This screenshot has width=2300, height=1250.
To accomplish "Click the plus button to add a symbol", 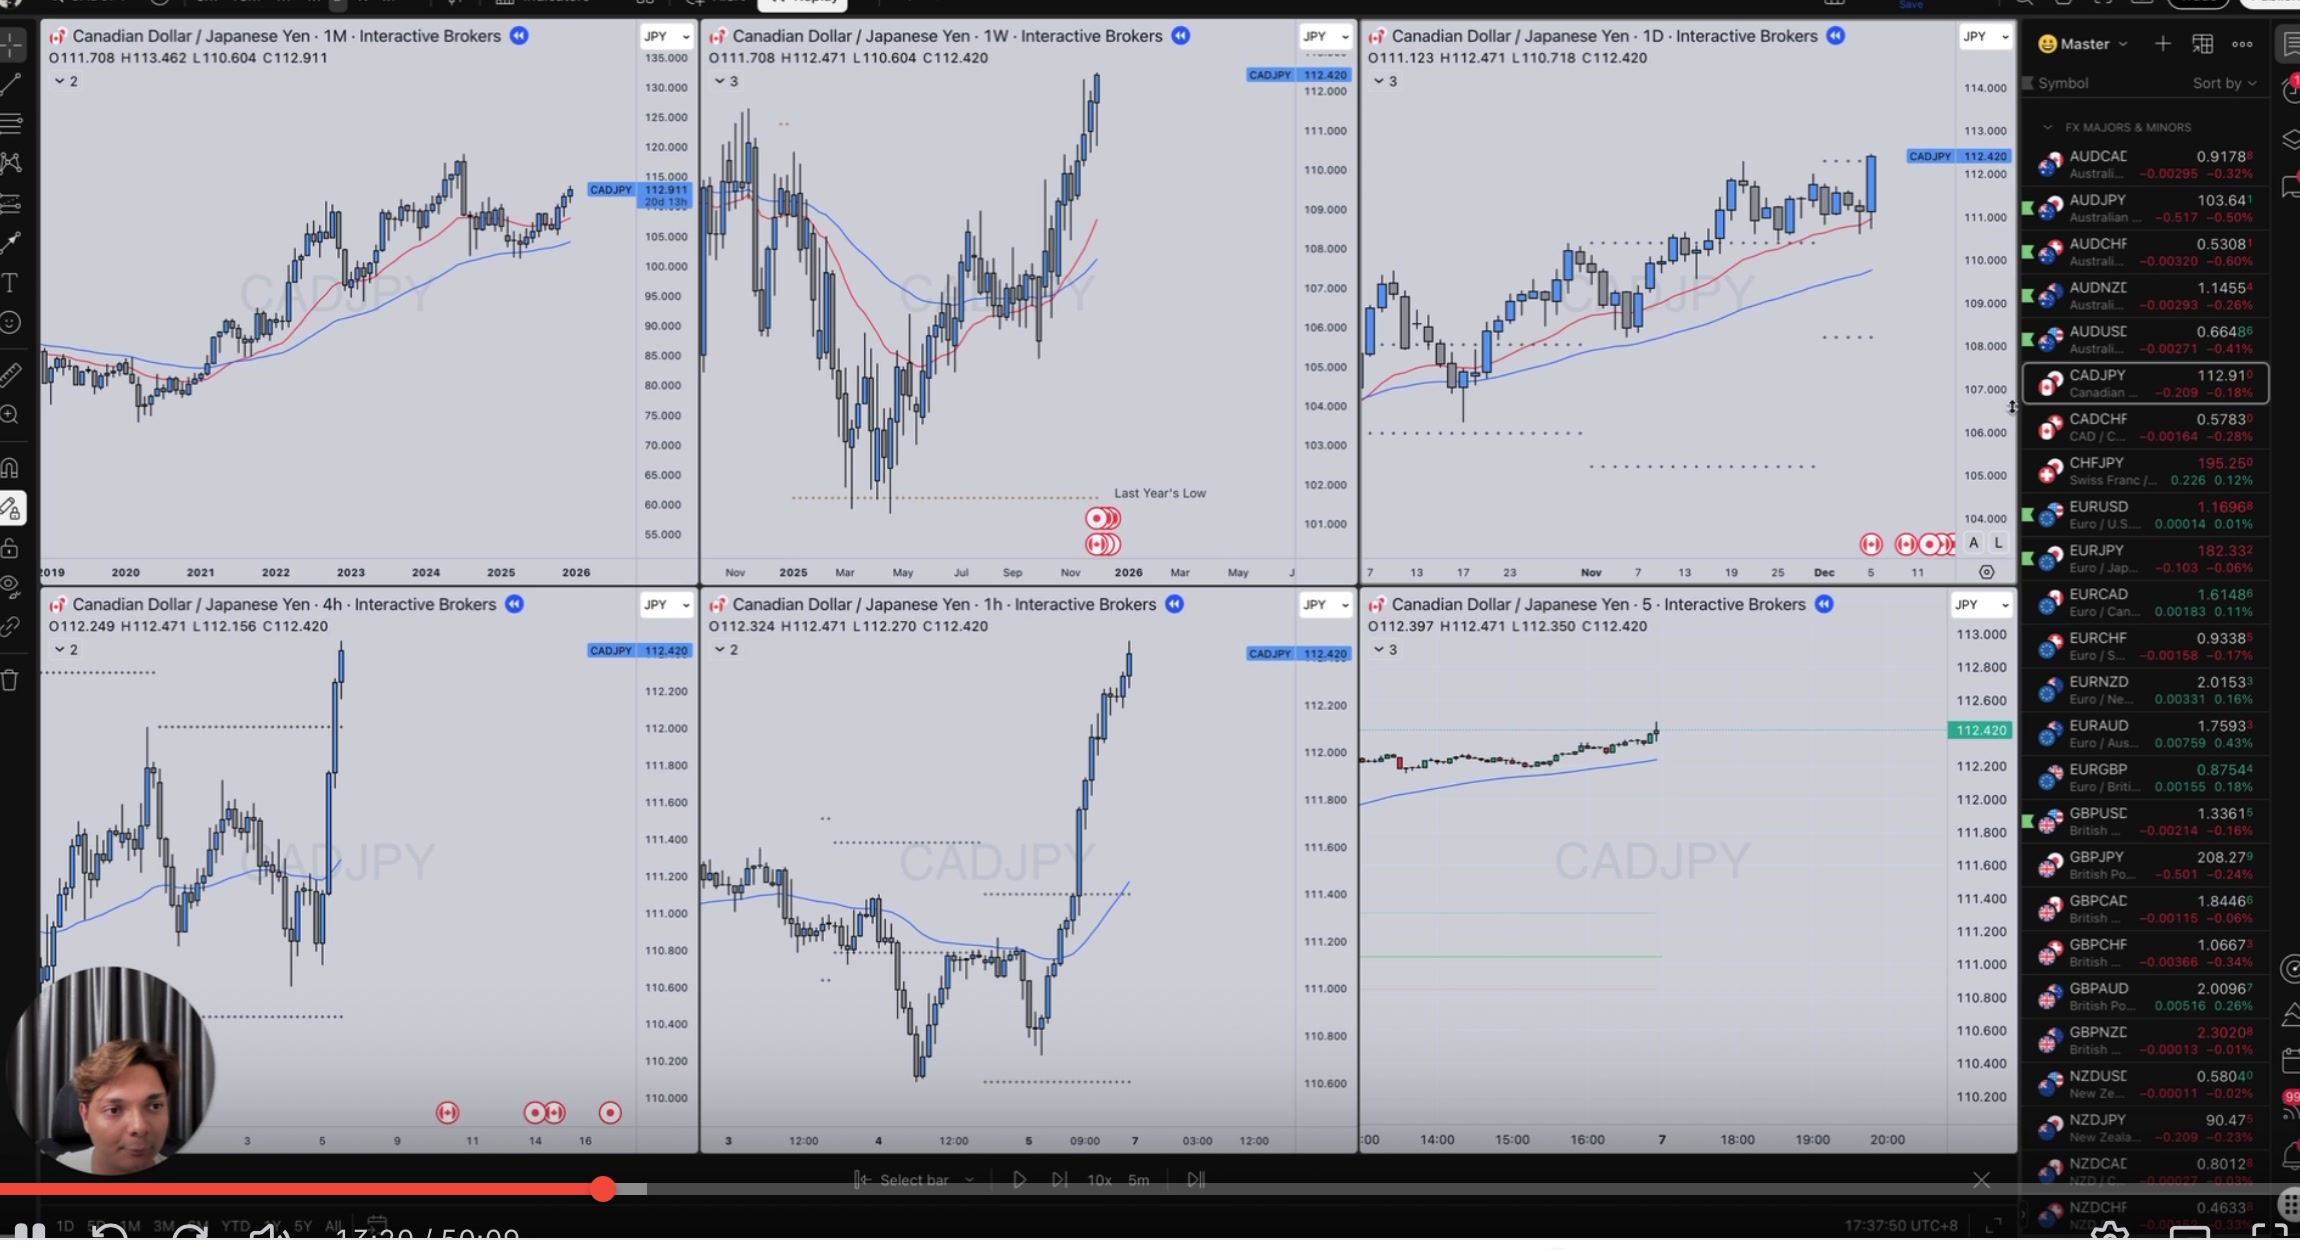I will click(2162, 43).
